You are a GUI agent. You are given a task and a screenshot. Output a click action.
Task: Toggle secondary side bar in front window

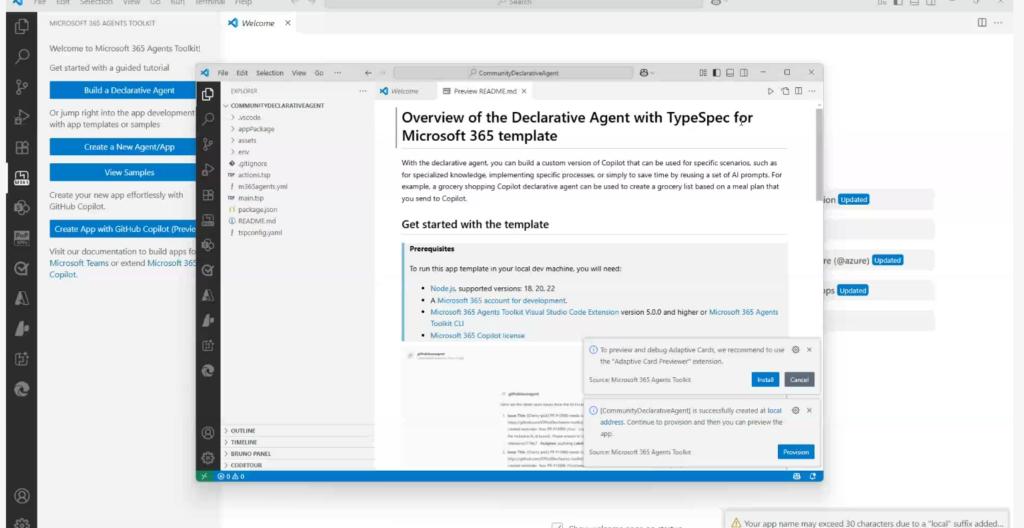(x=744, y=73)
